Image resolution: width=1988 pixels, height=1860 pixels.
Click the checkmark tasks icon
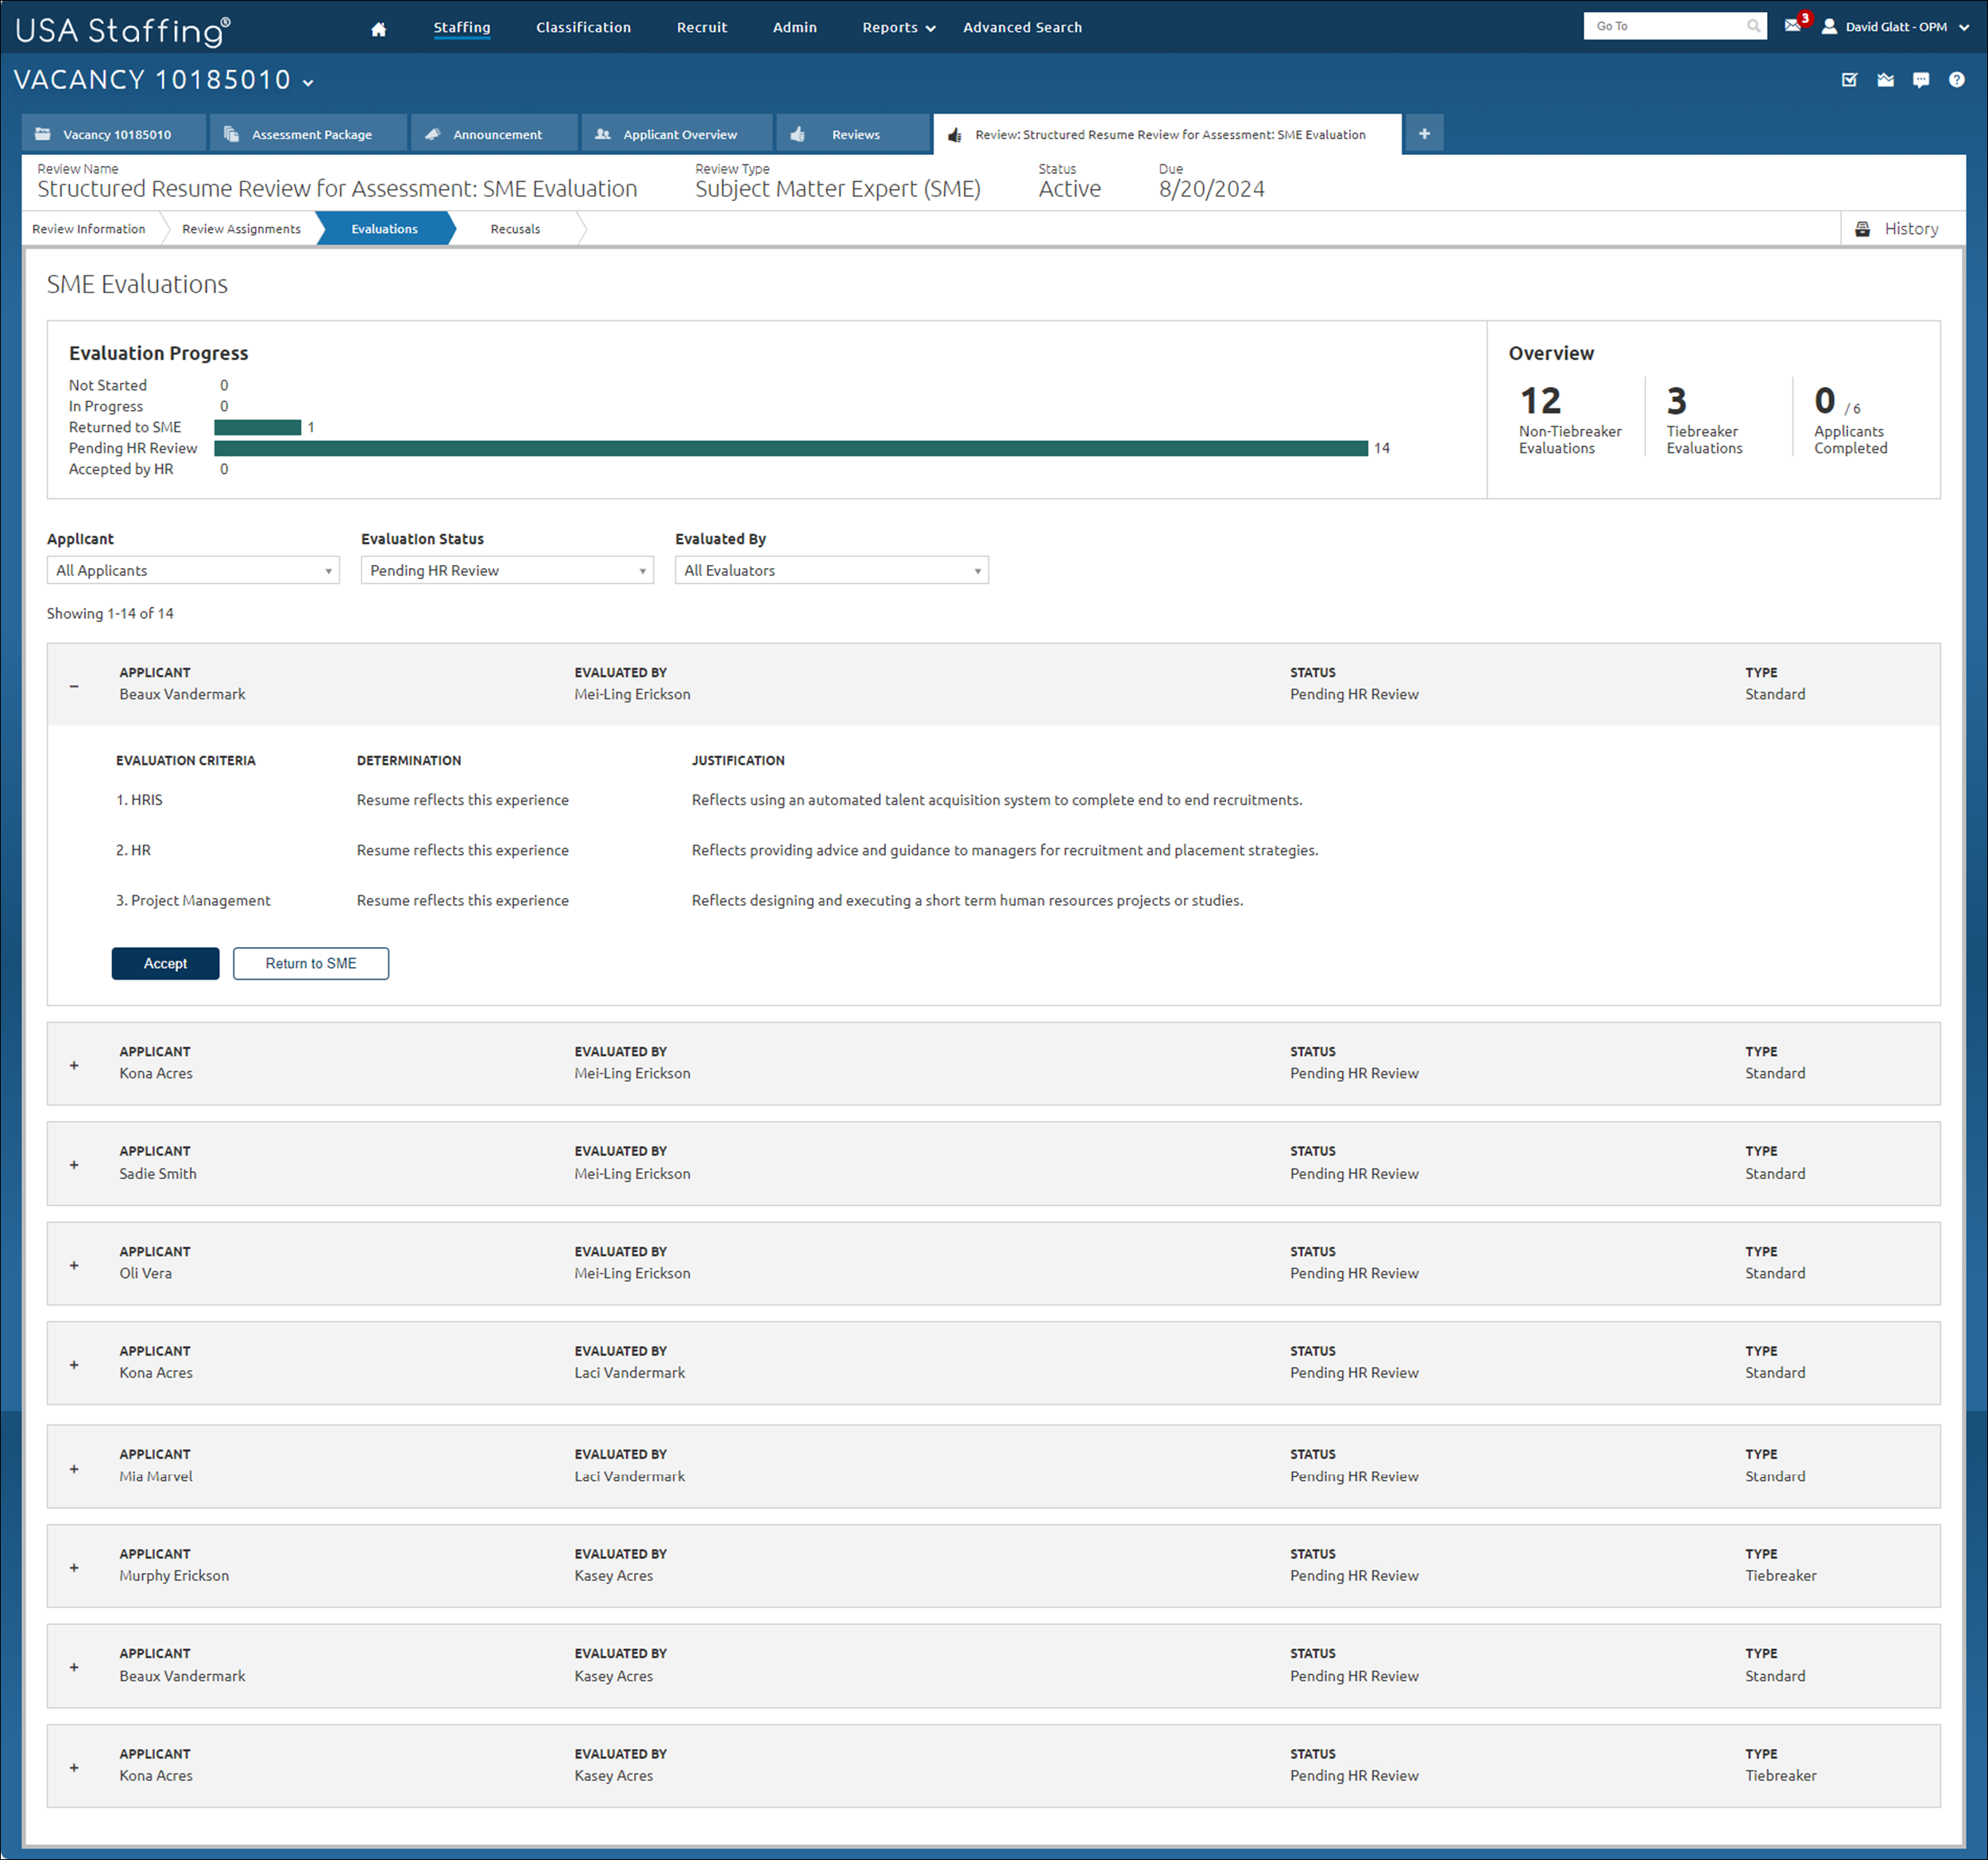click(1849, 80)
